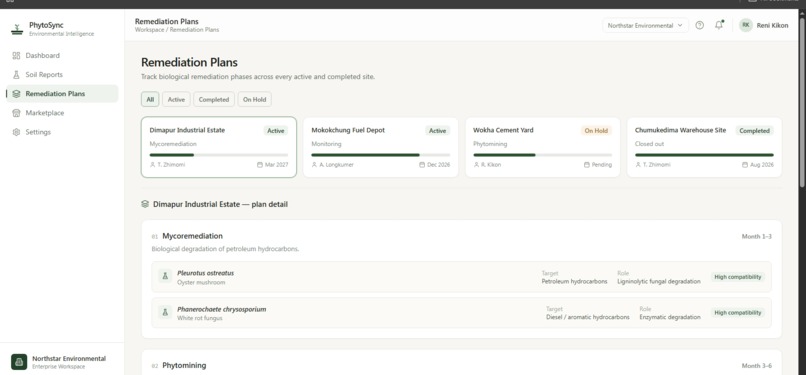This screenshot has width=806, height=375.
Task: Click the Northstar Environmental workspace icon at bottom
Action: 19,362
